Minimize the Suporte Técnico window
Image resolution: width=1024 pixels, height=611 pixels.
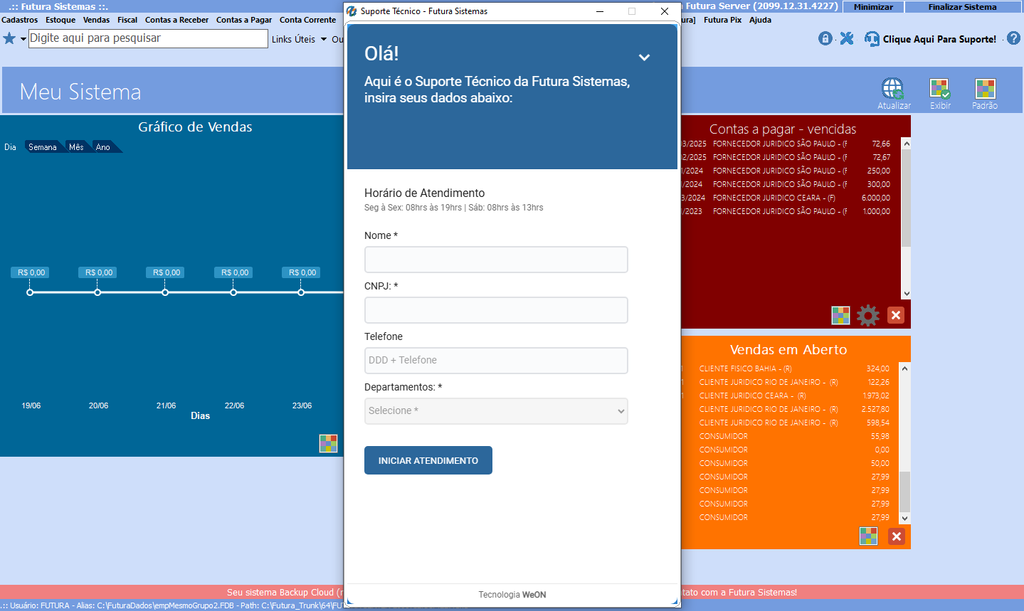(x=600, y=11)
